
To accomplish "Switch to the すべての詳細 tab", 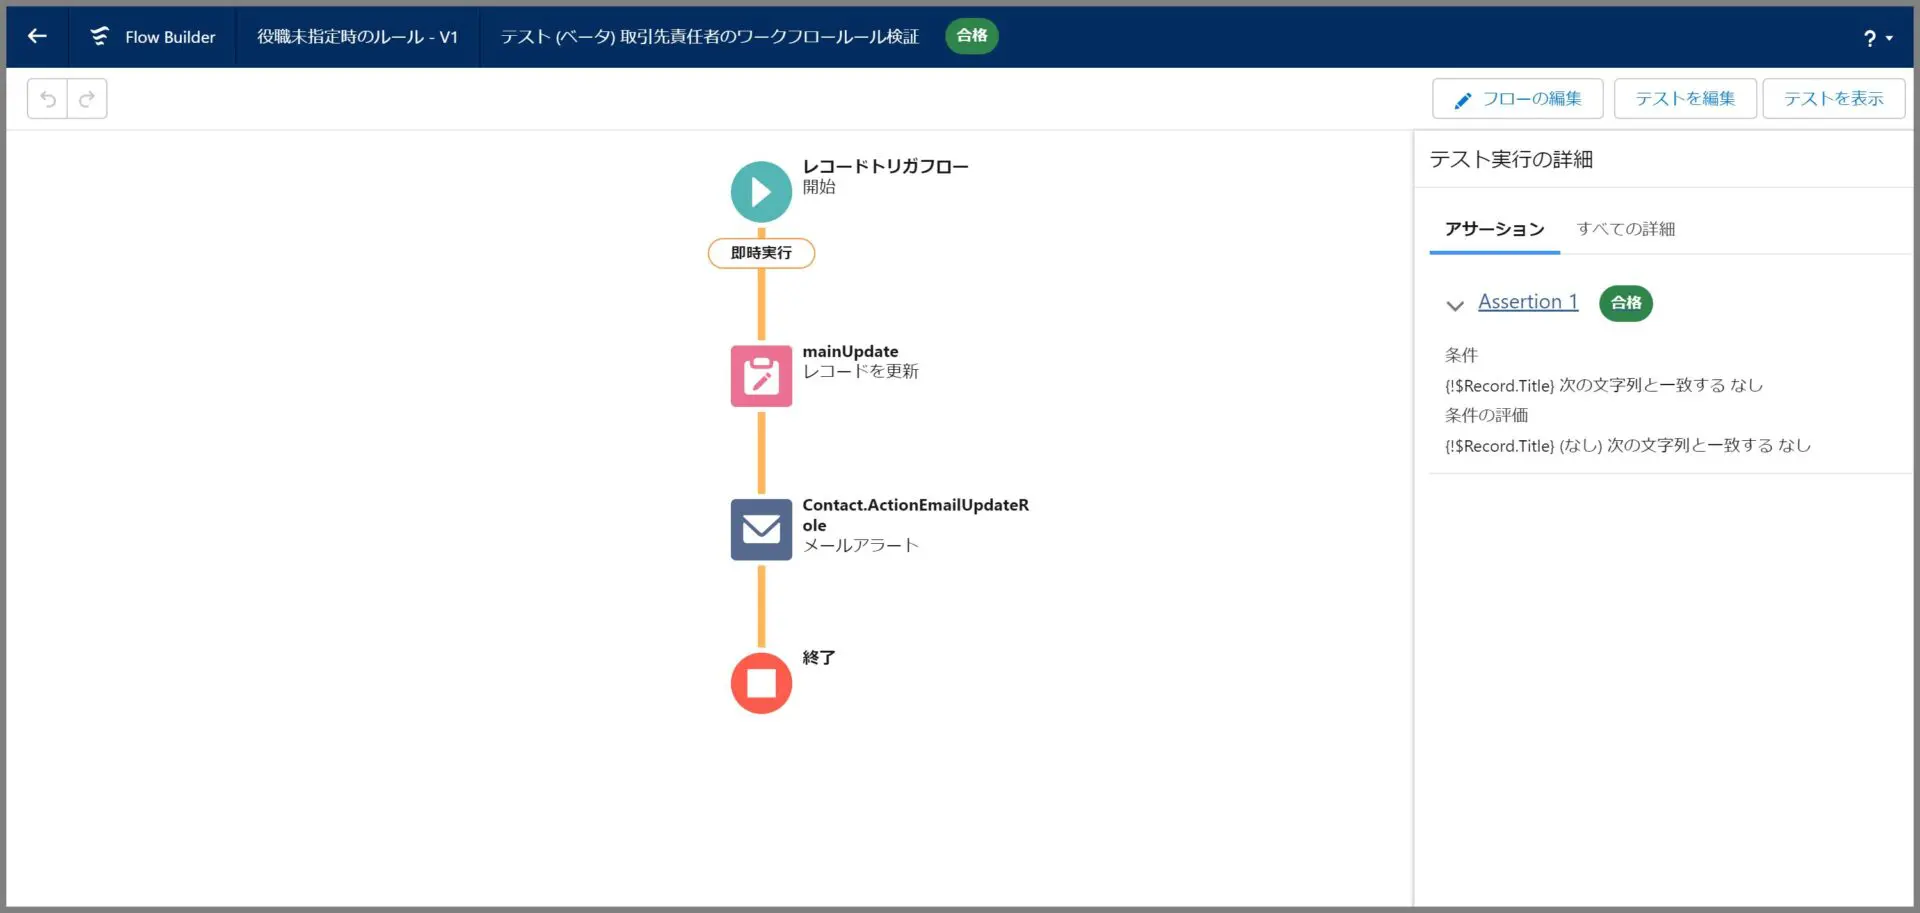I will (1625, 229).
